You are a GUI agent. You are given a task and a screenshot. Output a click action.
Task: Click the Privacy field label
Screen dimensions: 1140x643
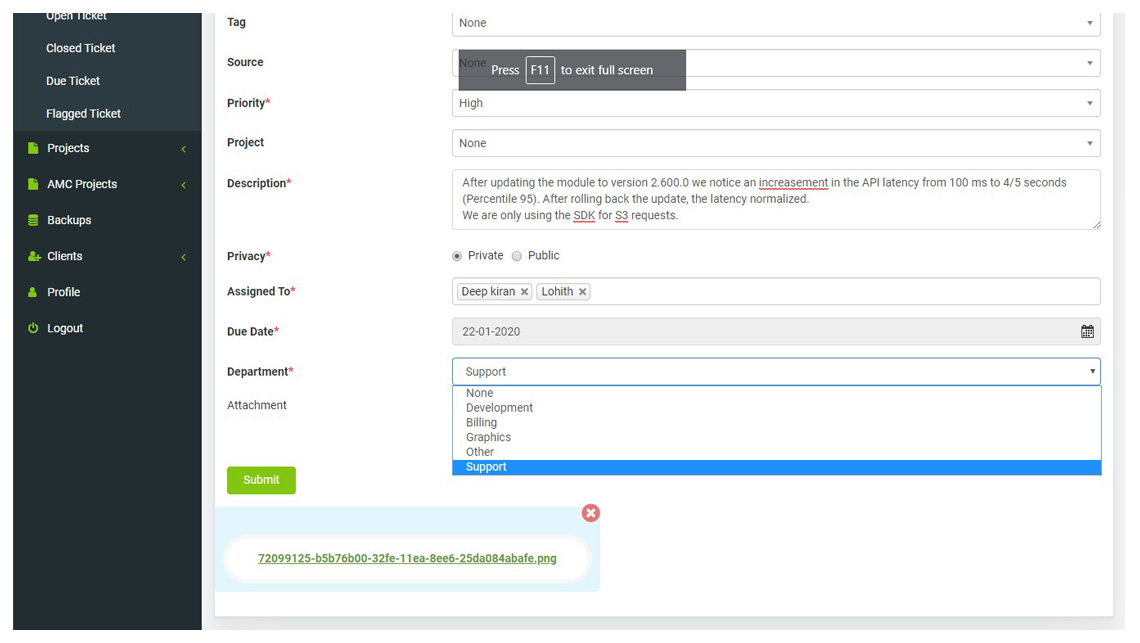[x=249, y=256]
